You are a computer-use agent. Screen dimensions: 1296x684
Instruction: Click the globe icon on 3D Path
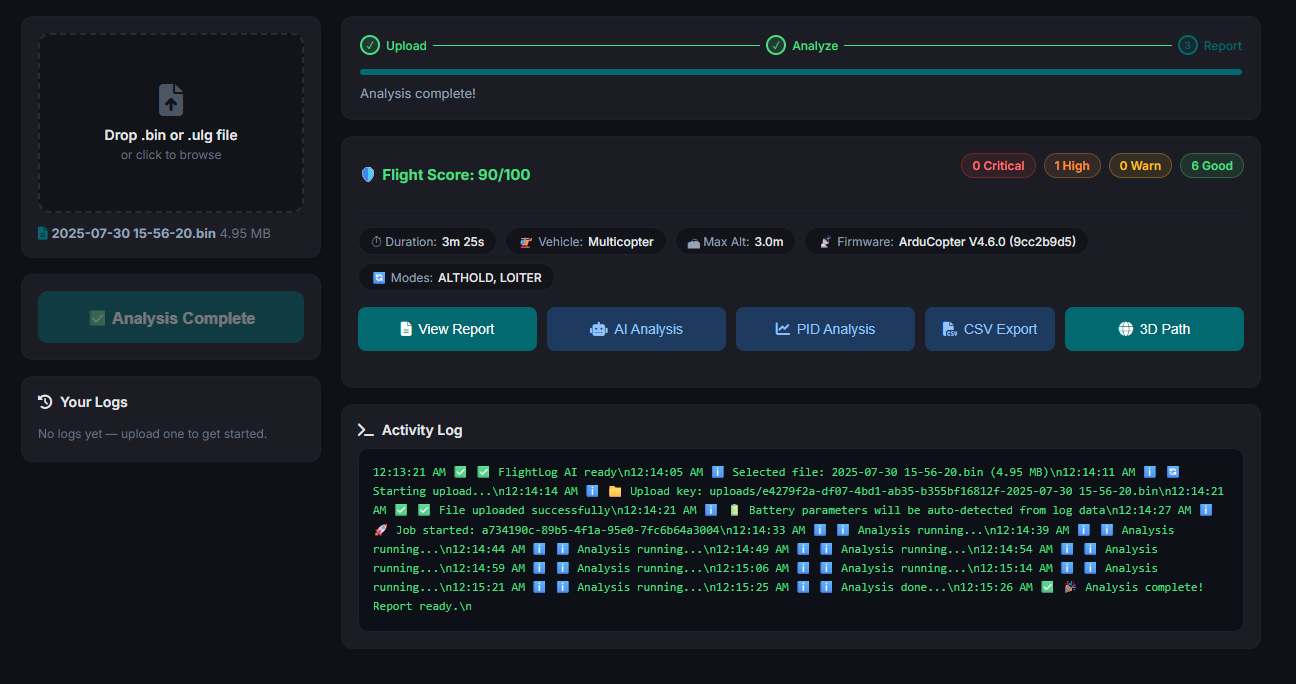1126,329
